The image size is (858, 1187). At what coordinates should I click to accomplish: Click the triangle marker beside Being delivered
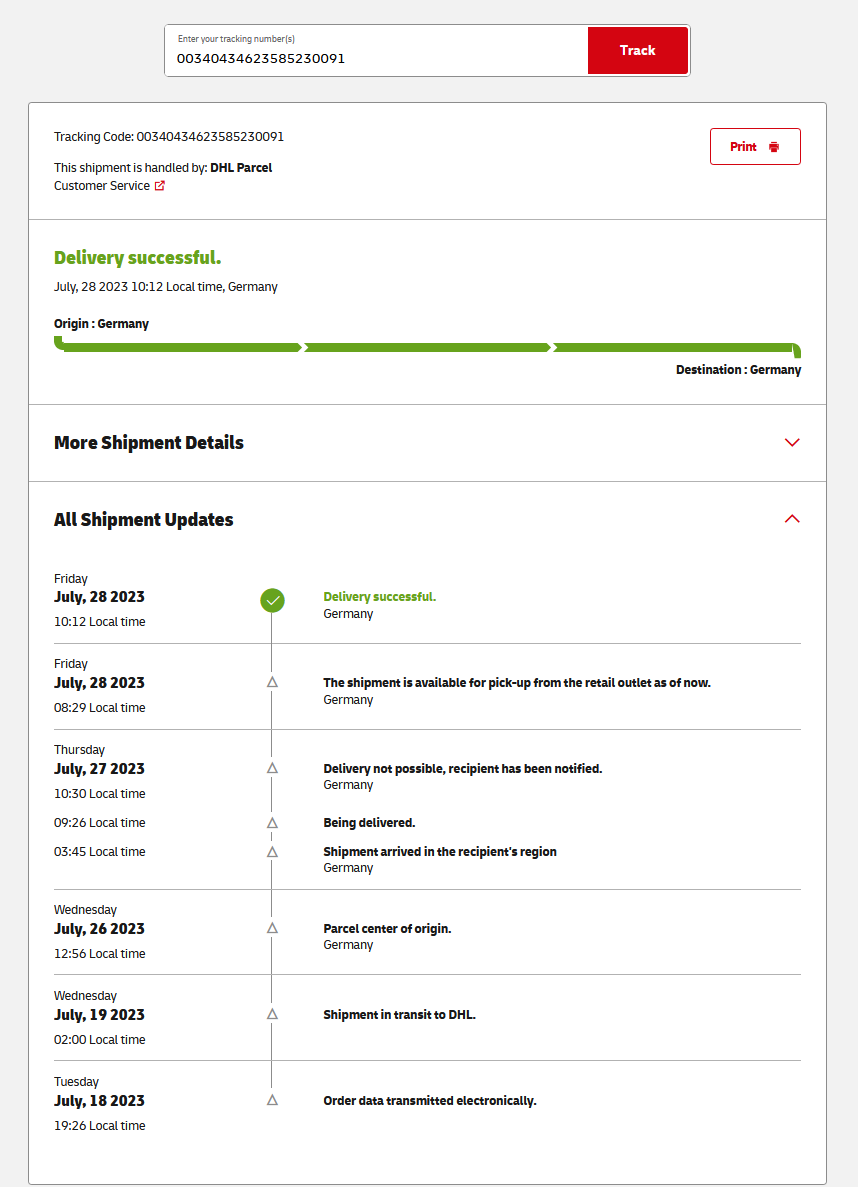tap(272, 822)
